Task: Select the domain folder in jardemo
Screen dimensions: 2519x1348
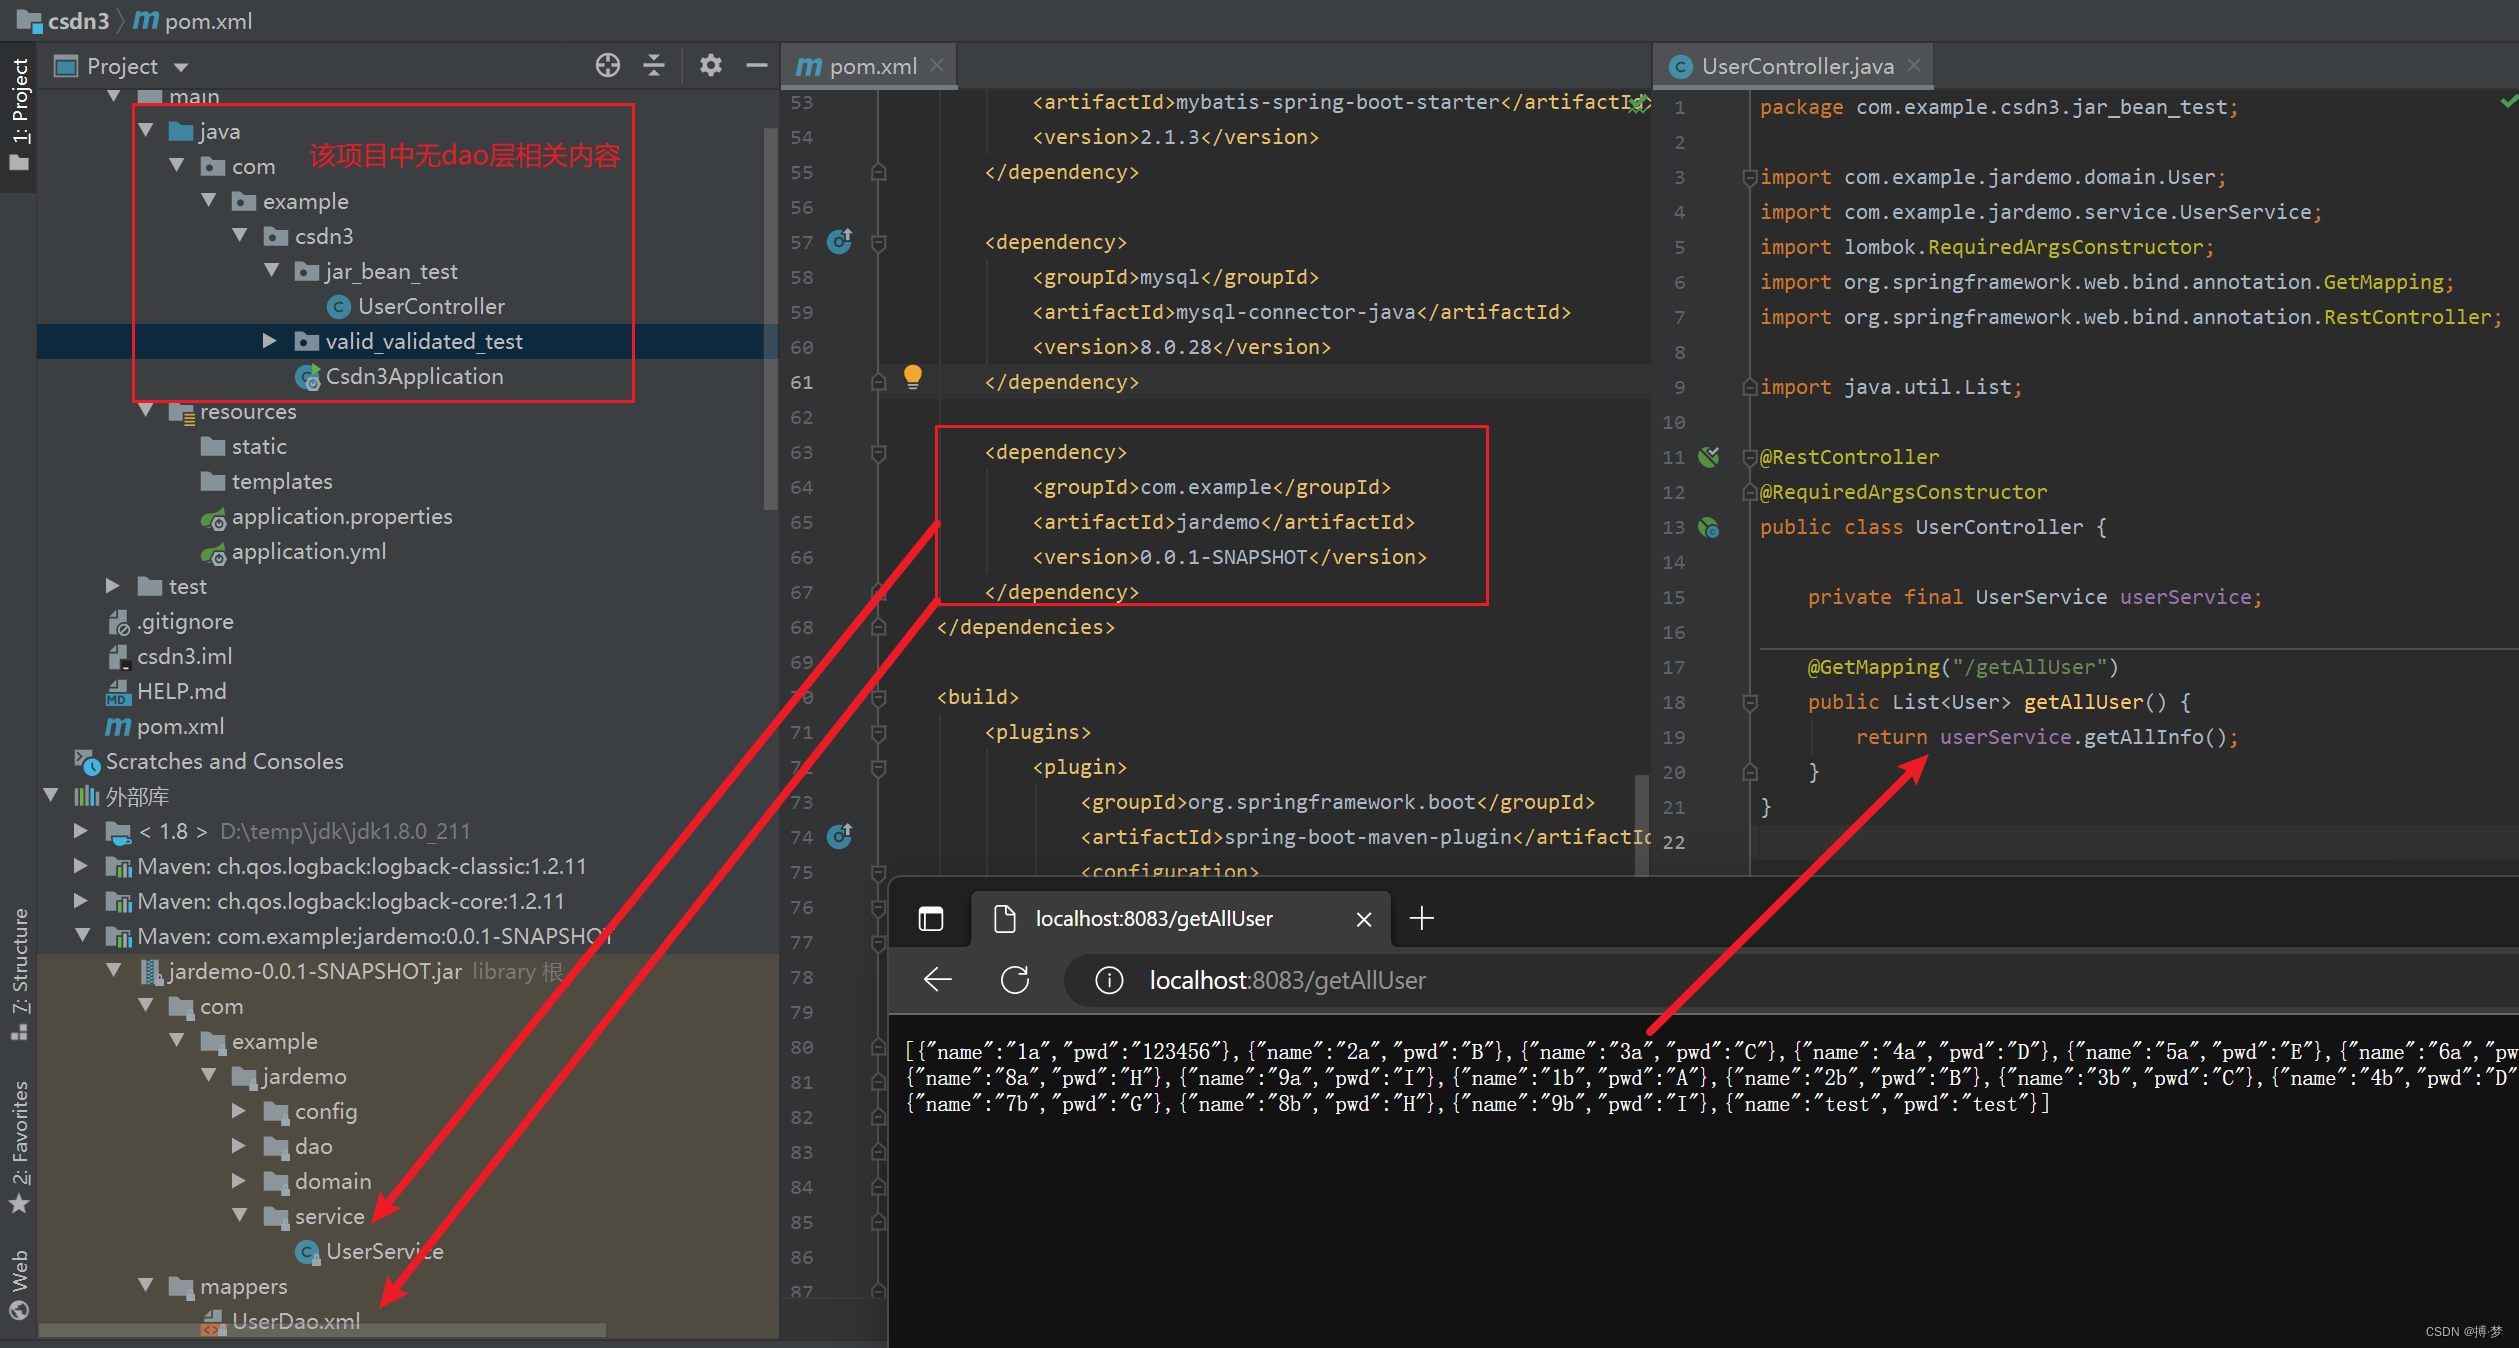Action: pyautogui.click(x=318, y=1181)
